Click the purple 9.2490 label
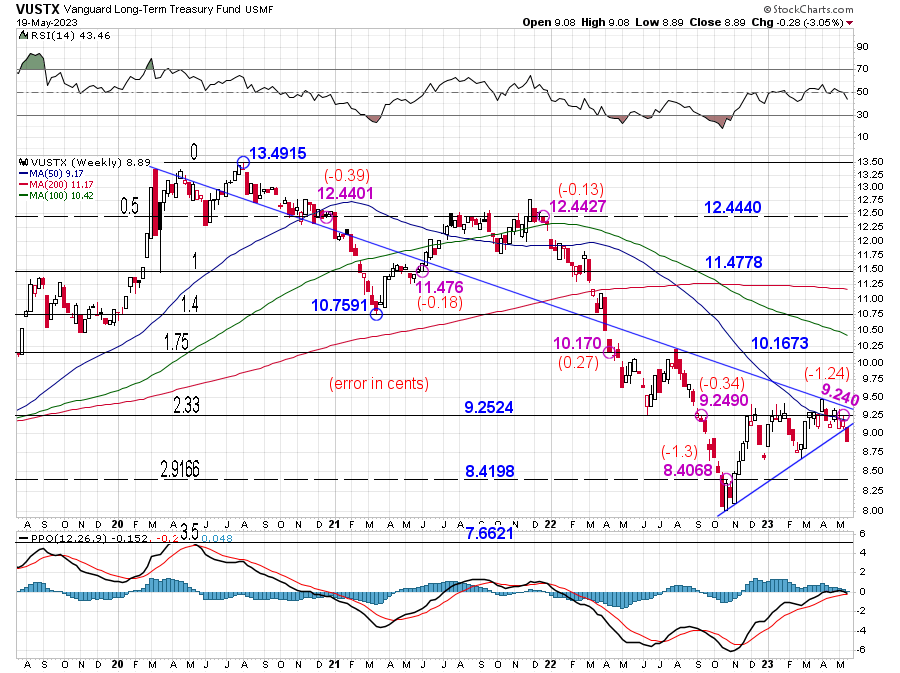The image size is (900, 673). tap(723, 400)
